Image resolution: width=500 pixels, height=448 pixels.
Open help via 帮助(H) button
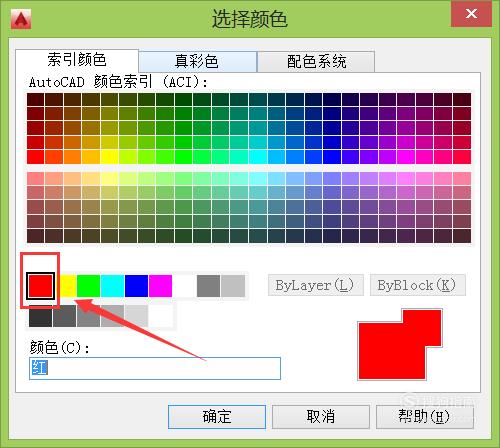pos(425,417)
